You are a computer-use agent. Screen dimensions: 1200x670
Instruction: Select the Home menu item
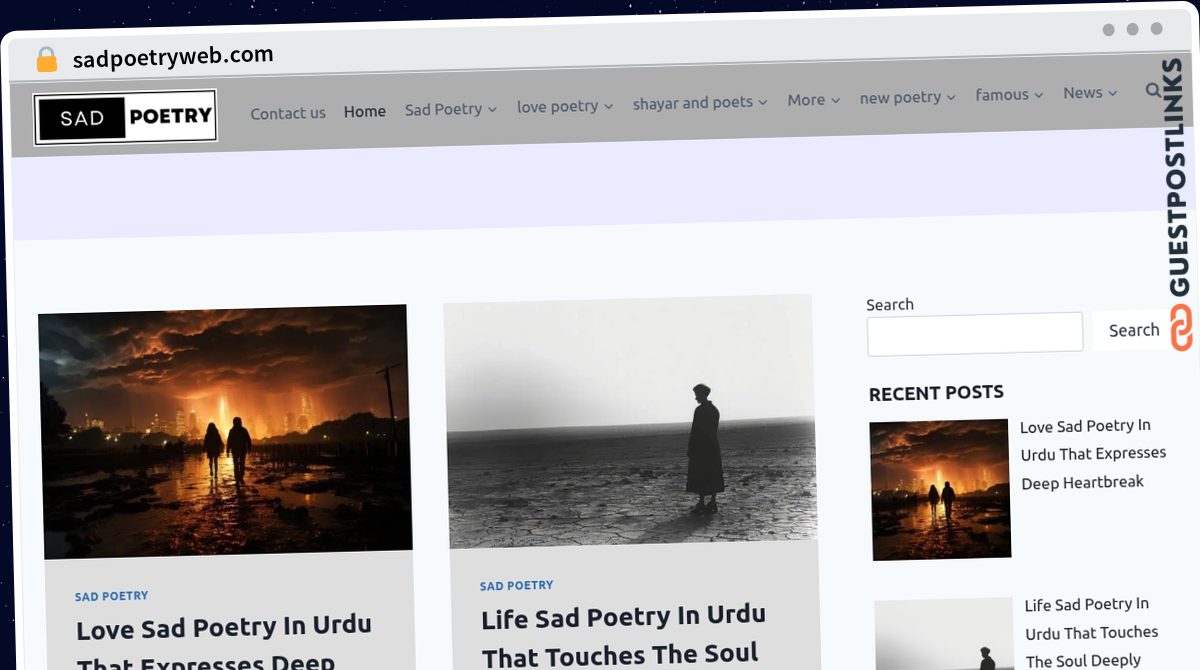365,111
